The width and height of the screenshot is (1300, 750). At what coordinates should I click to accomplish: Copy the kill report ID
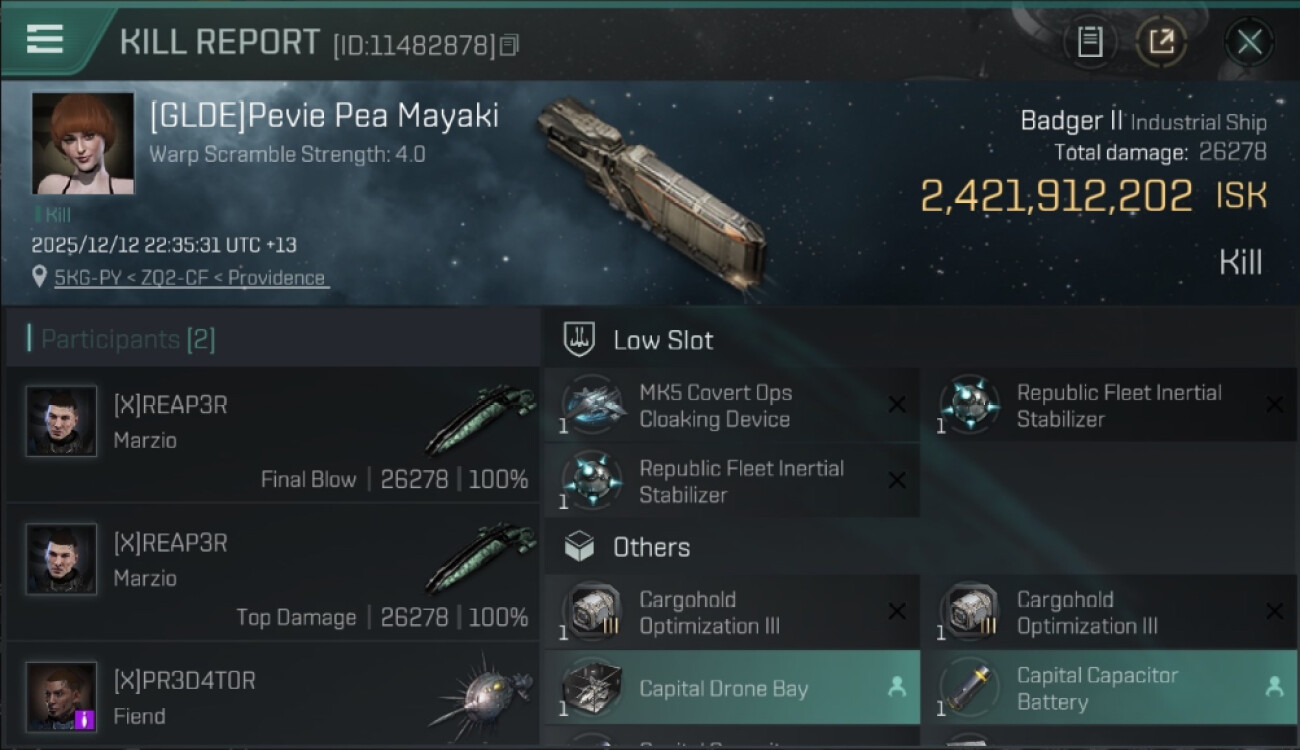510,45
